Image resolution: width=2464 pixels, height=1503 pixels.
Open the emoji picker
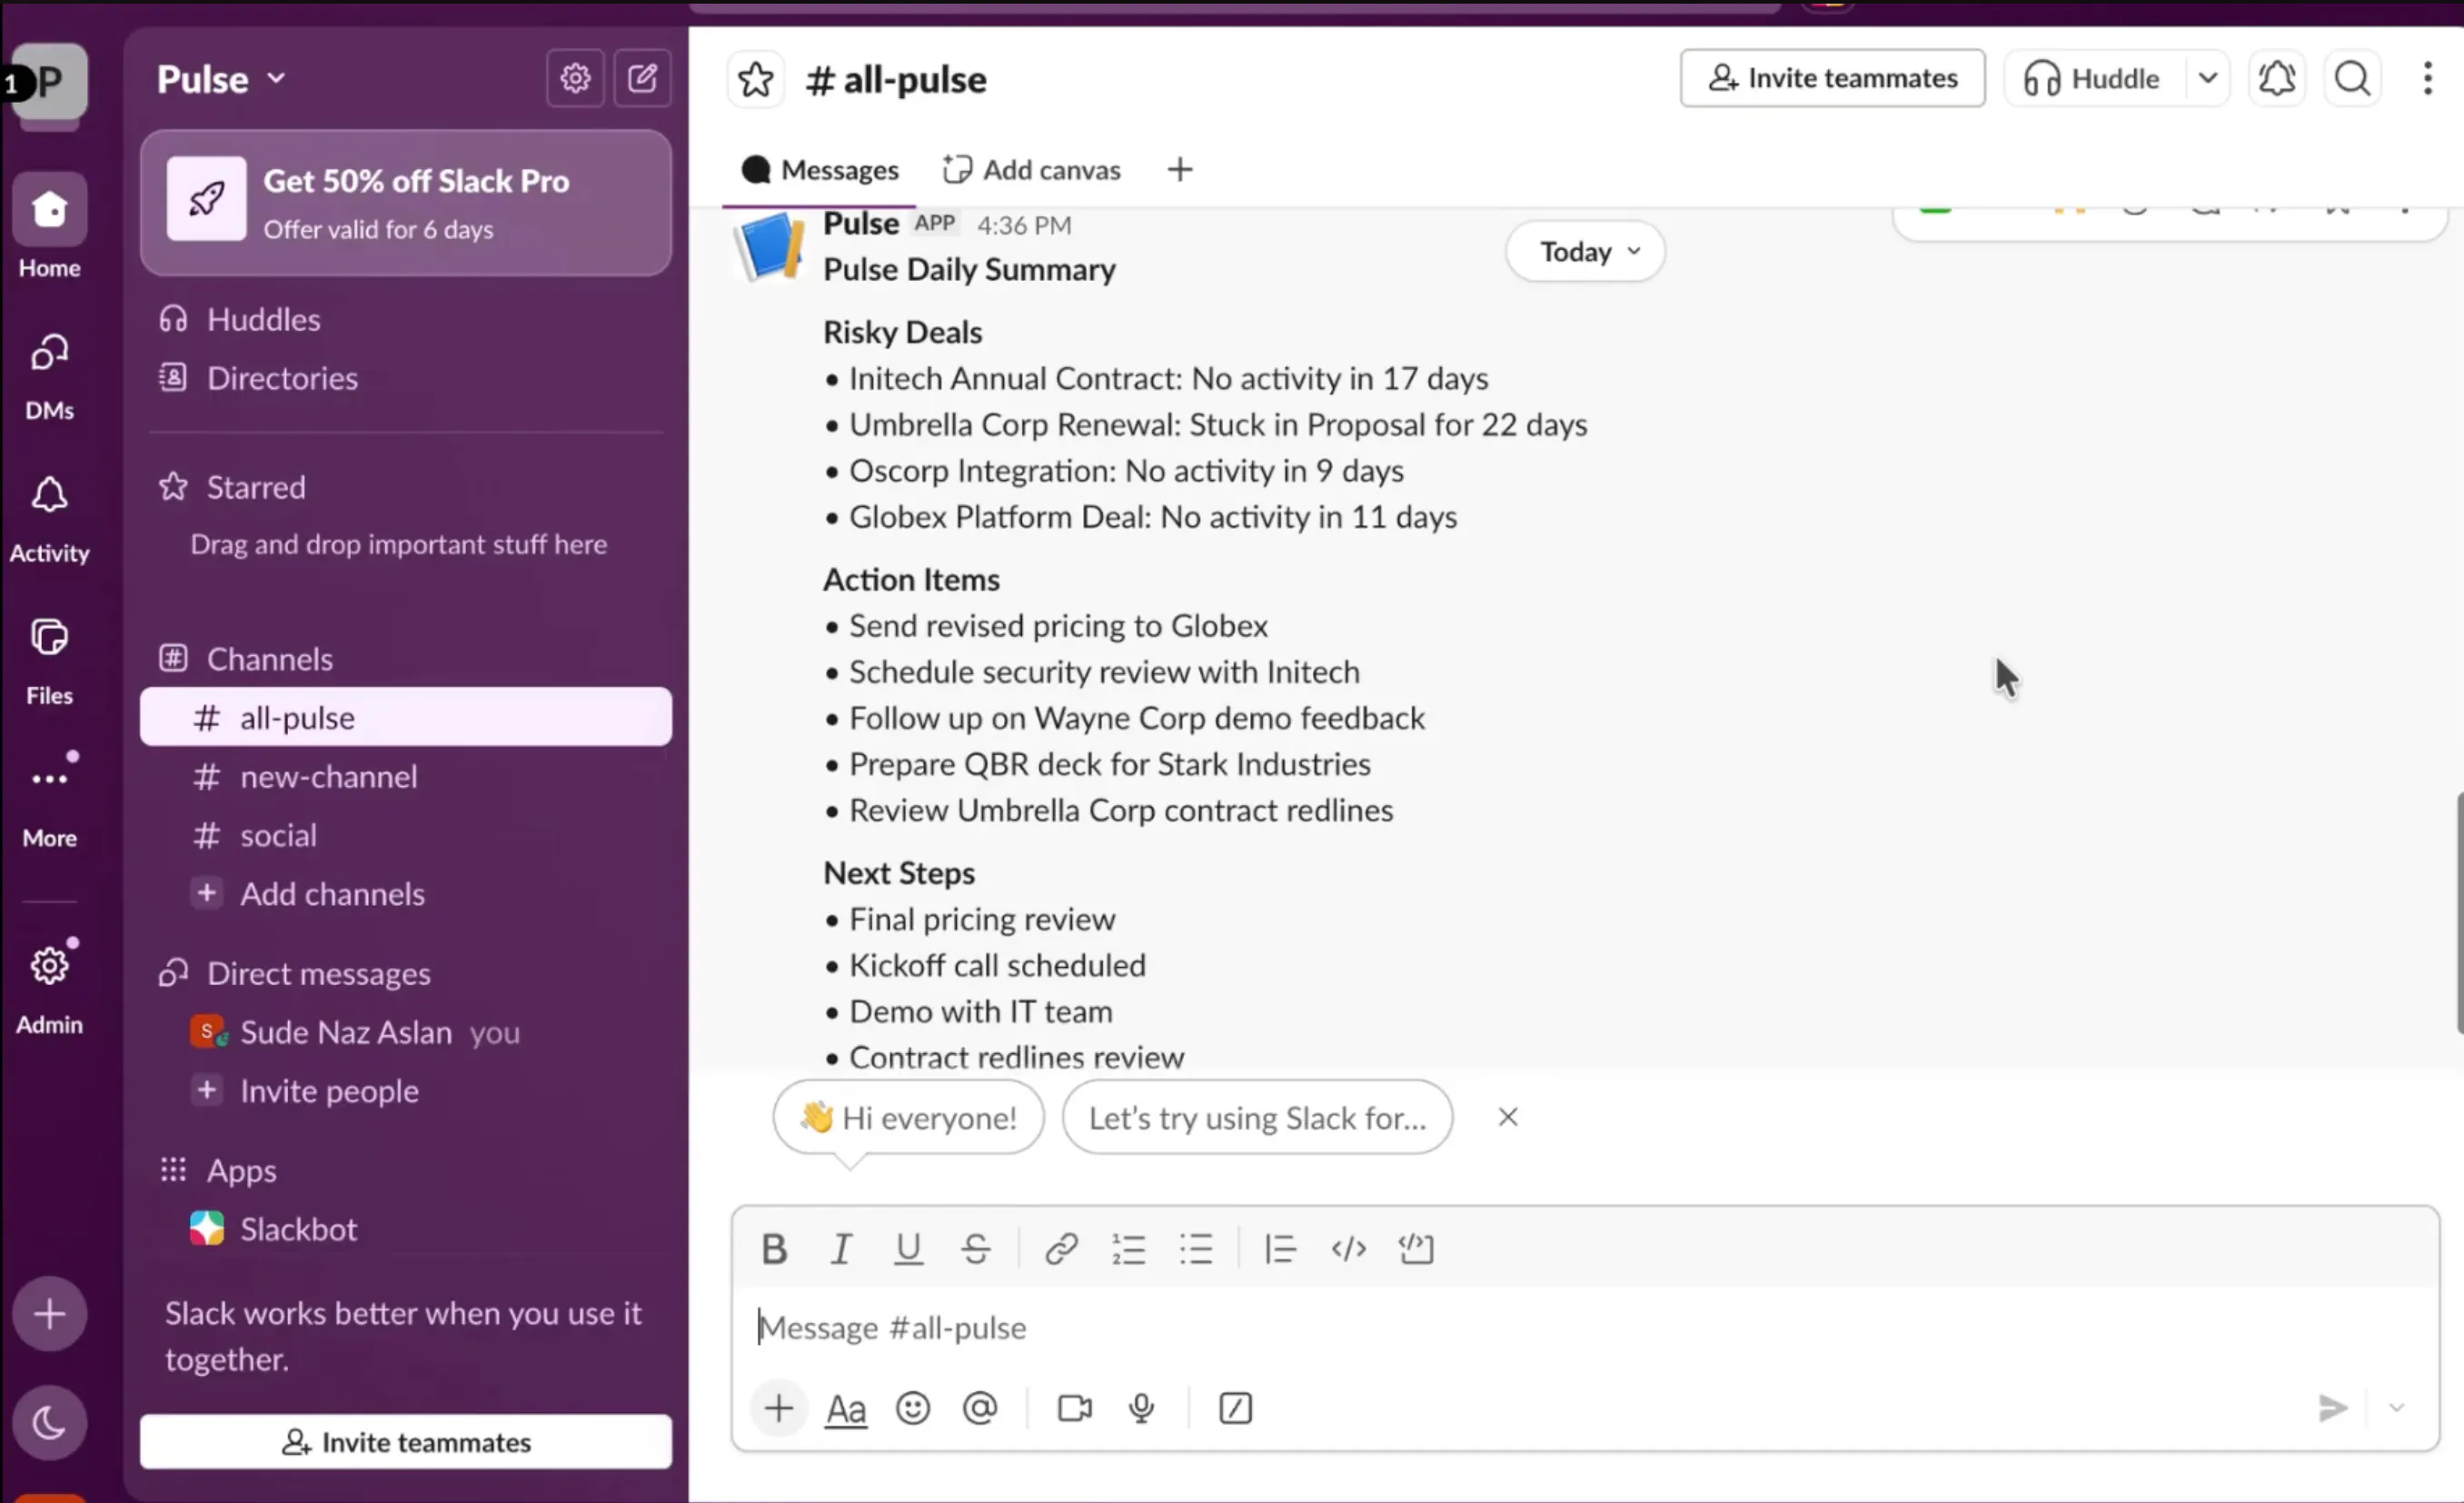tap(912, 1408)
